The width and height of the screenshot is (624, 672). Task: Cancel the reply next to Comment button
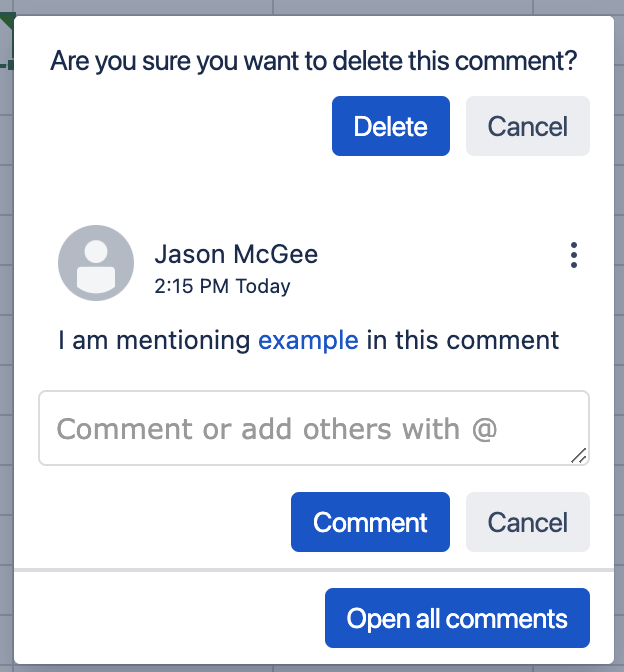(527, 522)
